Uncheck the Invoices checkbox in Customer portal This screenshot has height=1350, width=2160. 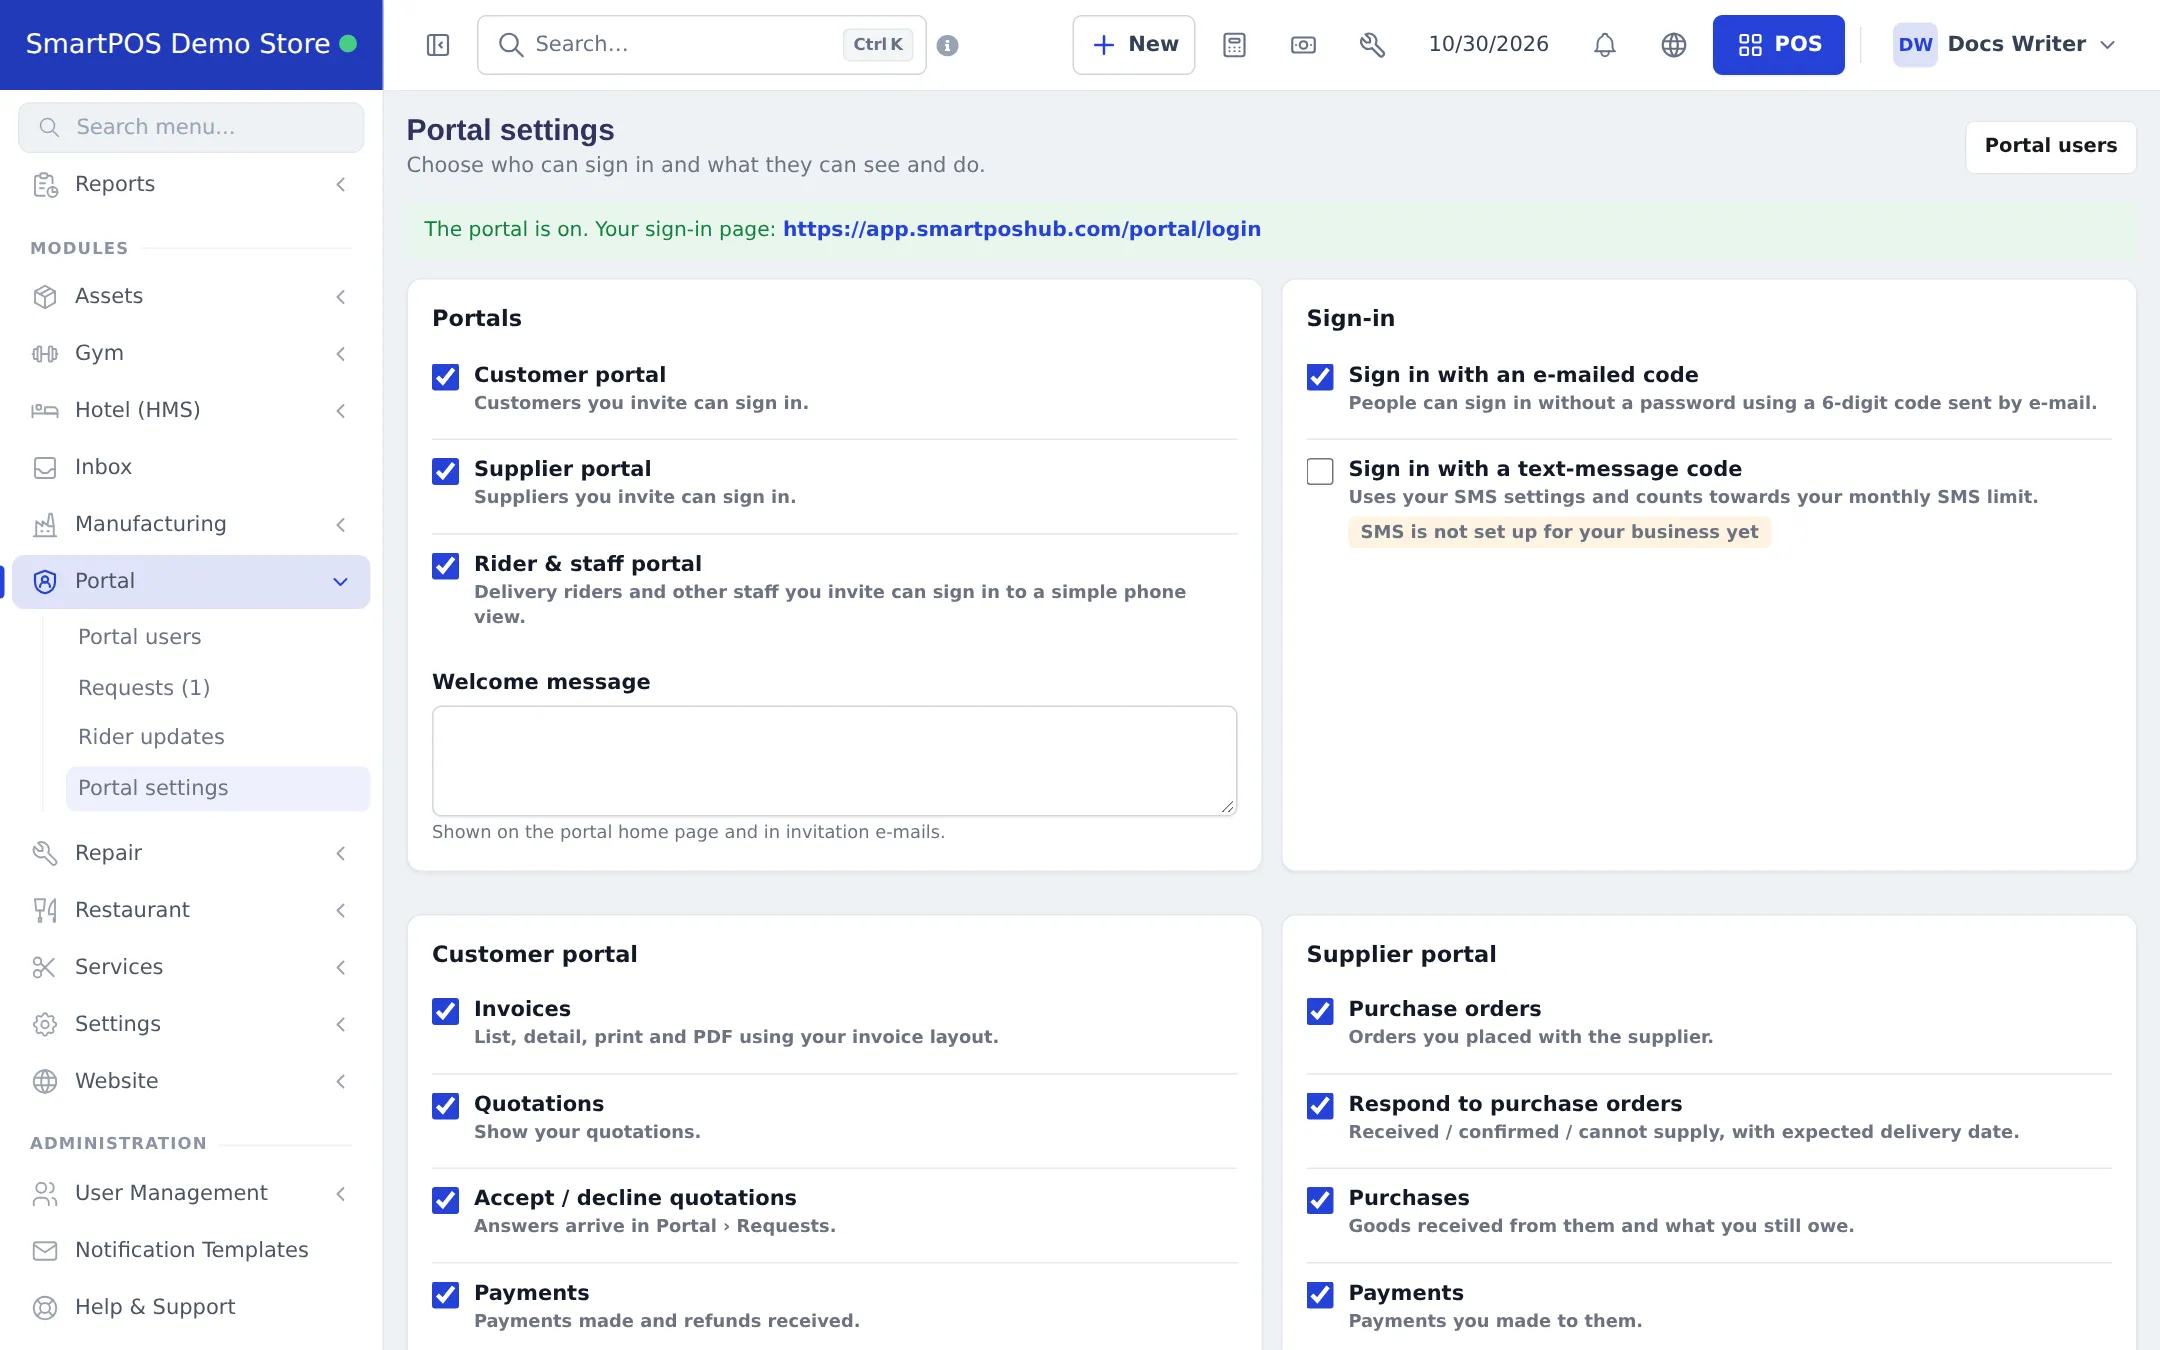tap(445, 1011)
